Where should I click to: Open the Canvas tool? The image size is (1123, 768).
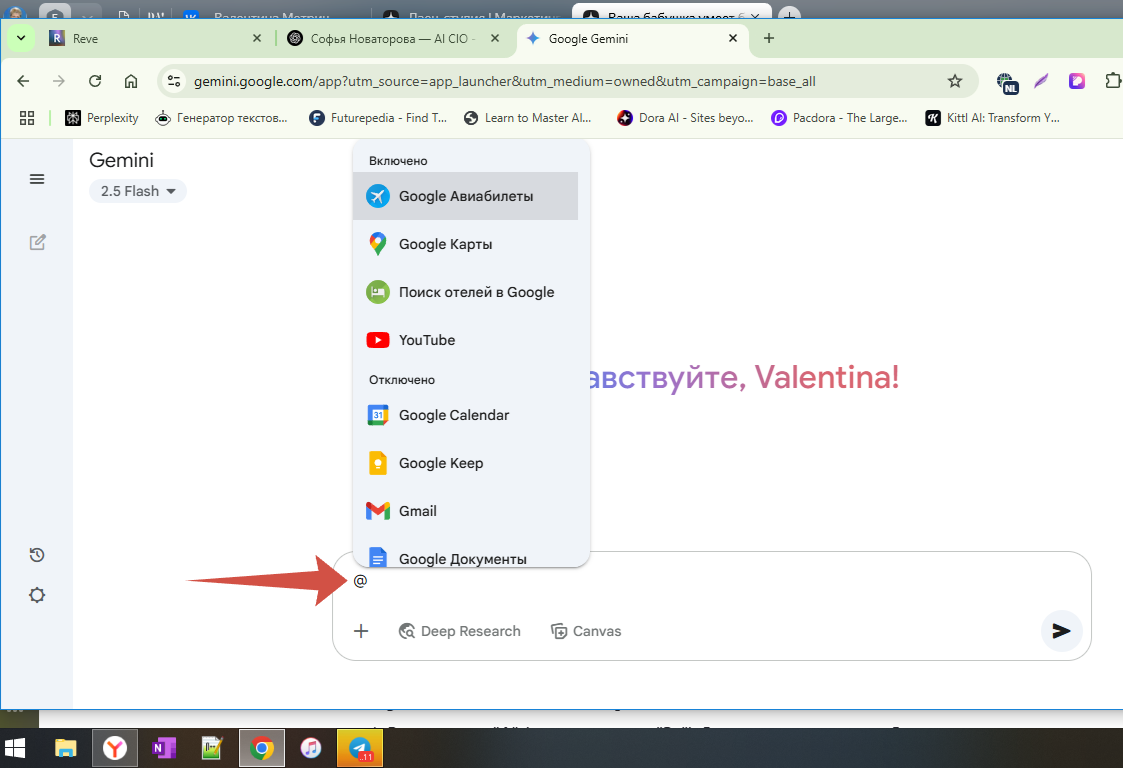tap(586, 631)
